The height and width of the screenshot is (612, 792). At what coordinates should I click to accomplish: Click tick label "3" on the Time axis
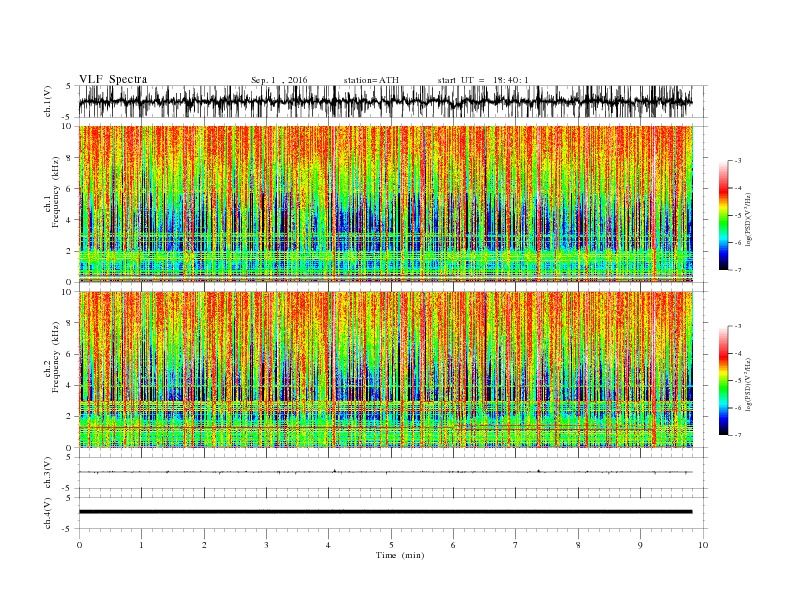[x=266, y=545]
